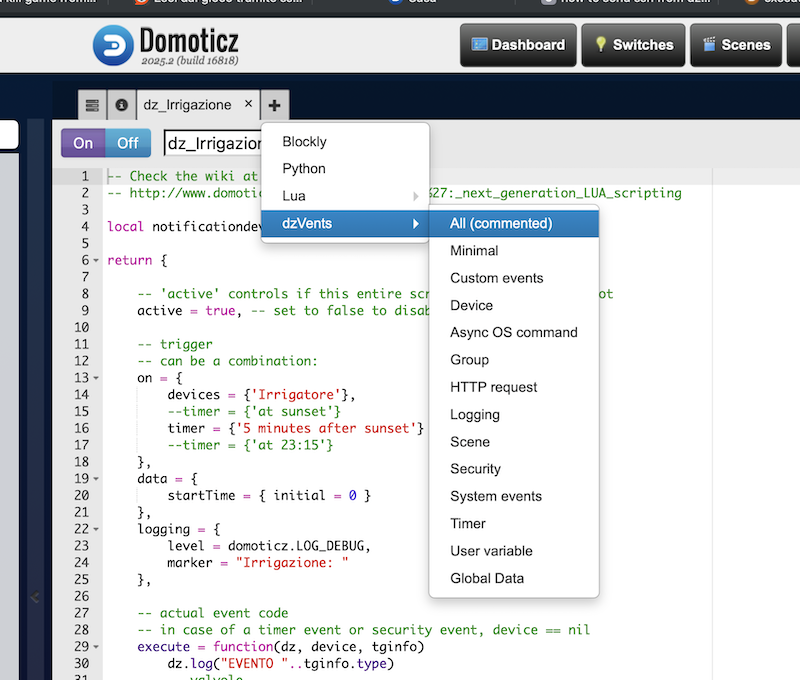
Task: Select the Switches lightbulb icon
Action: click(x=600, y=45)
